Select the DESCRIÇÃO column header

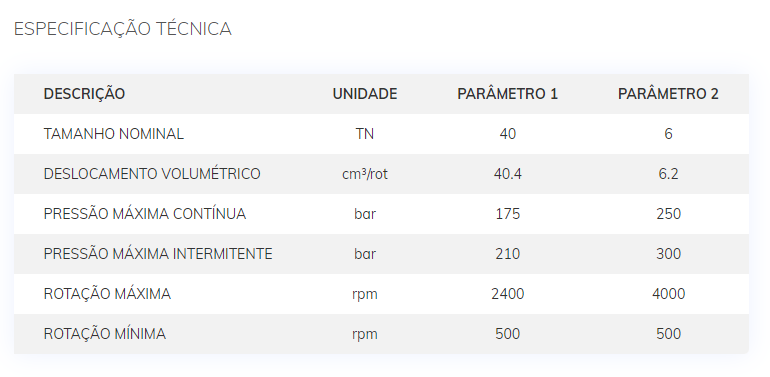pyautogui.click(x=84, y=94)
